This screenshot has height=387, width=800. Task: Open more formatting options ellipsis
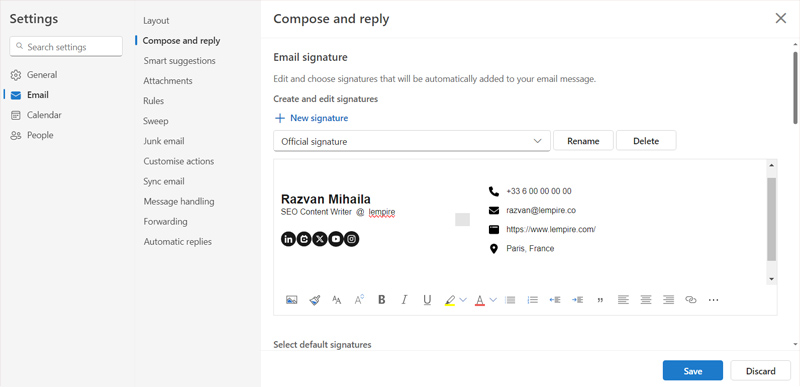(713, 300)
